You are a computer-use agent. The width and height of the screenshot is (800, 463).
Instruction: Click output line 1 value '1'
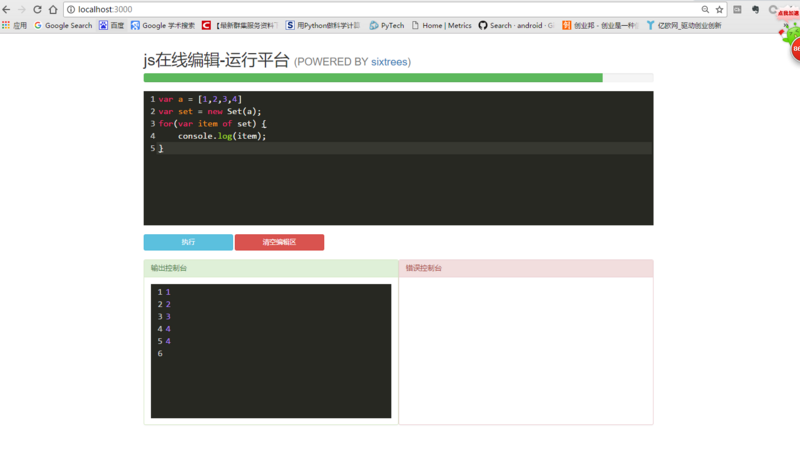(x=168, y=292)
